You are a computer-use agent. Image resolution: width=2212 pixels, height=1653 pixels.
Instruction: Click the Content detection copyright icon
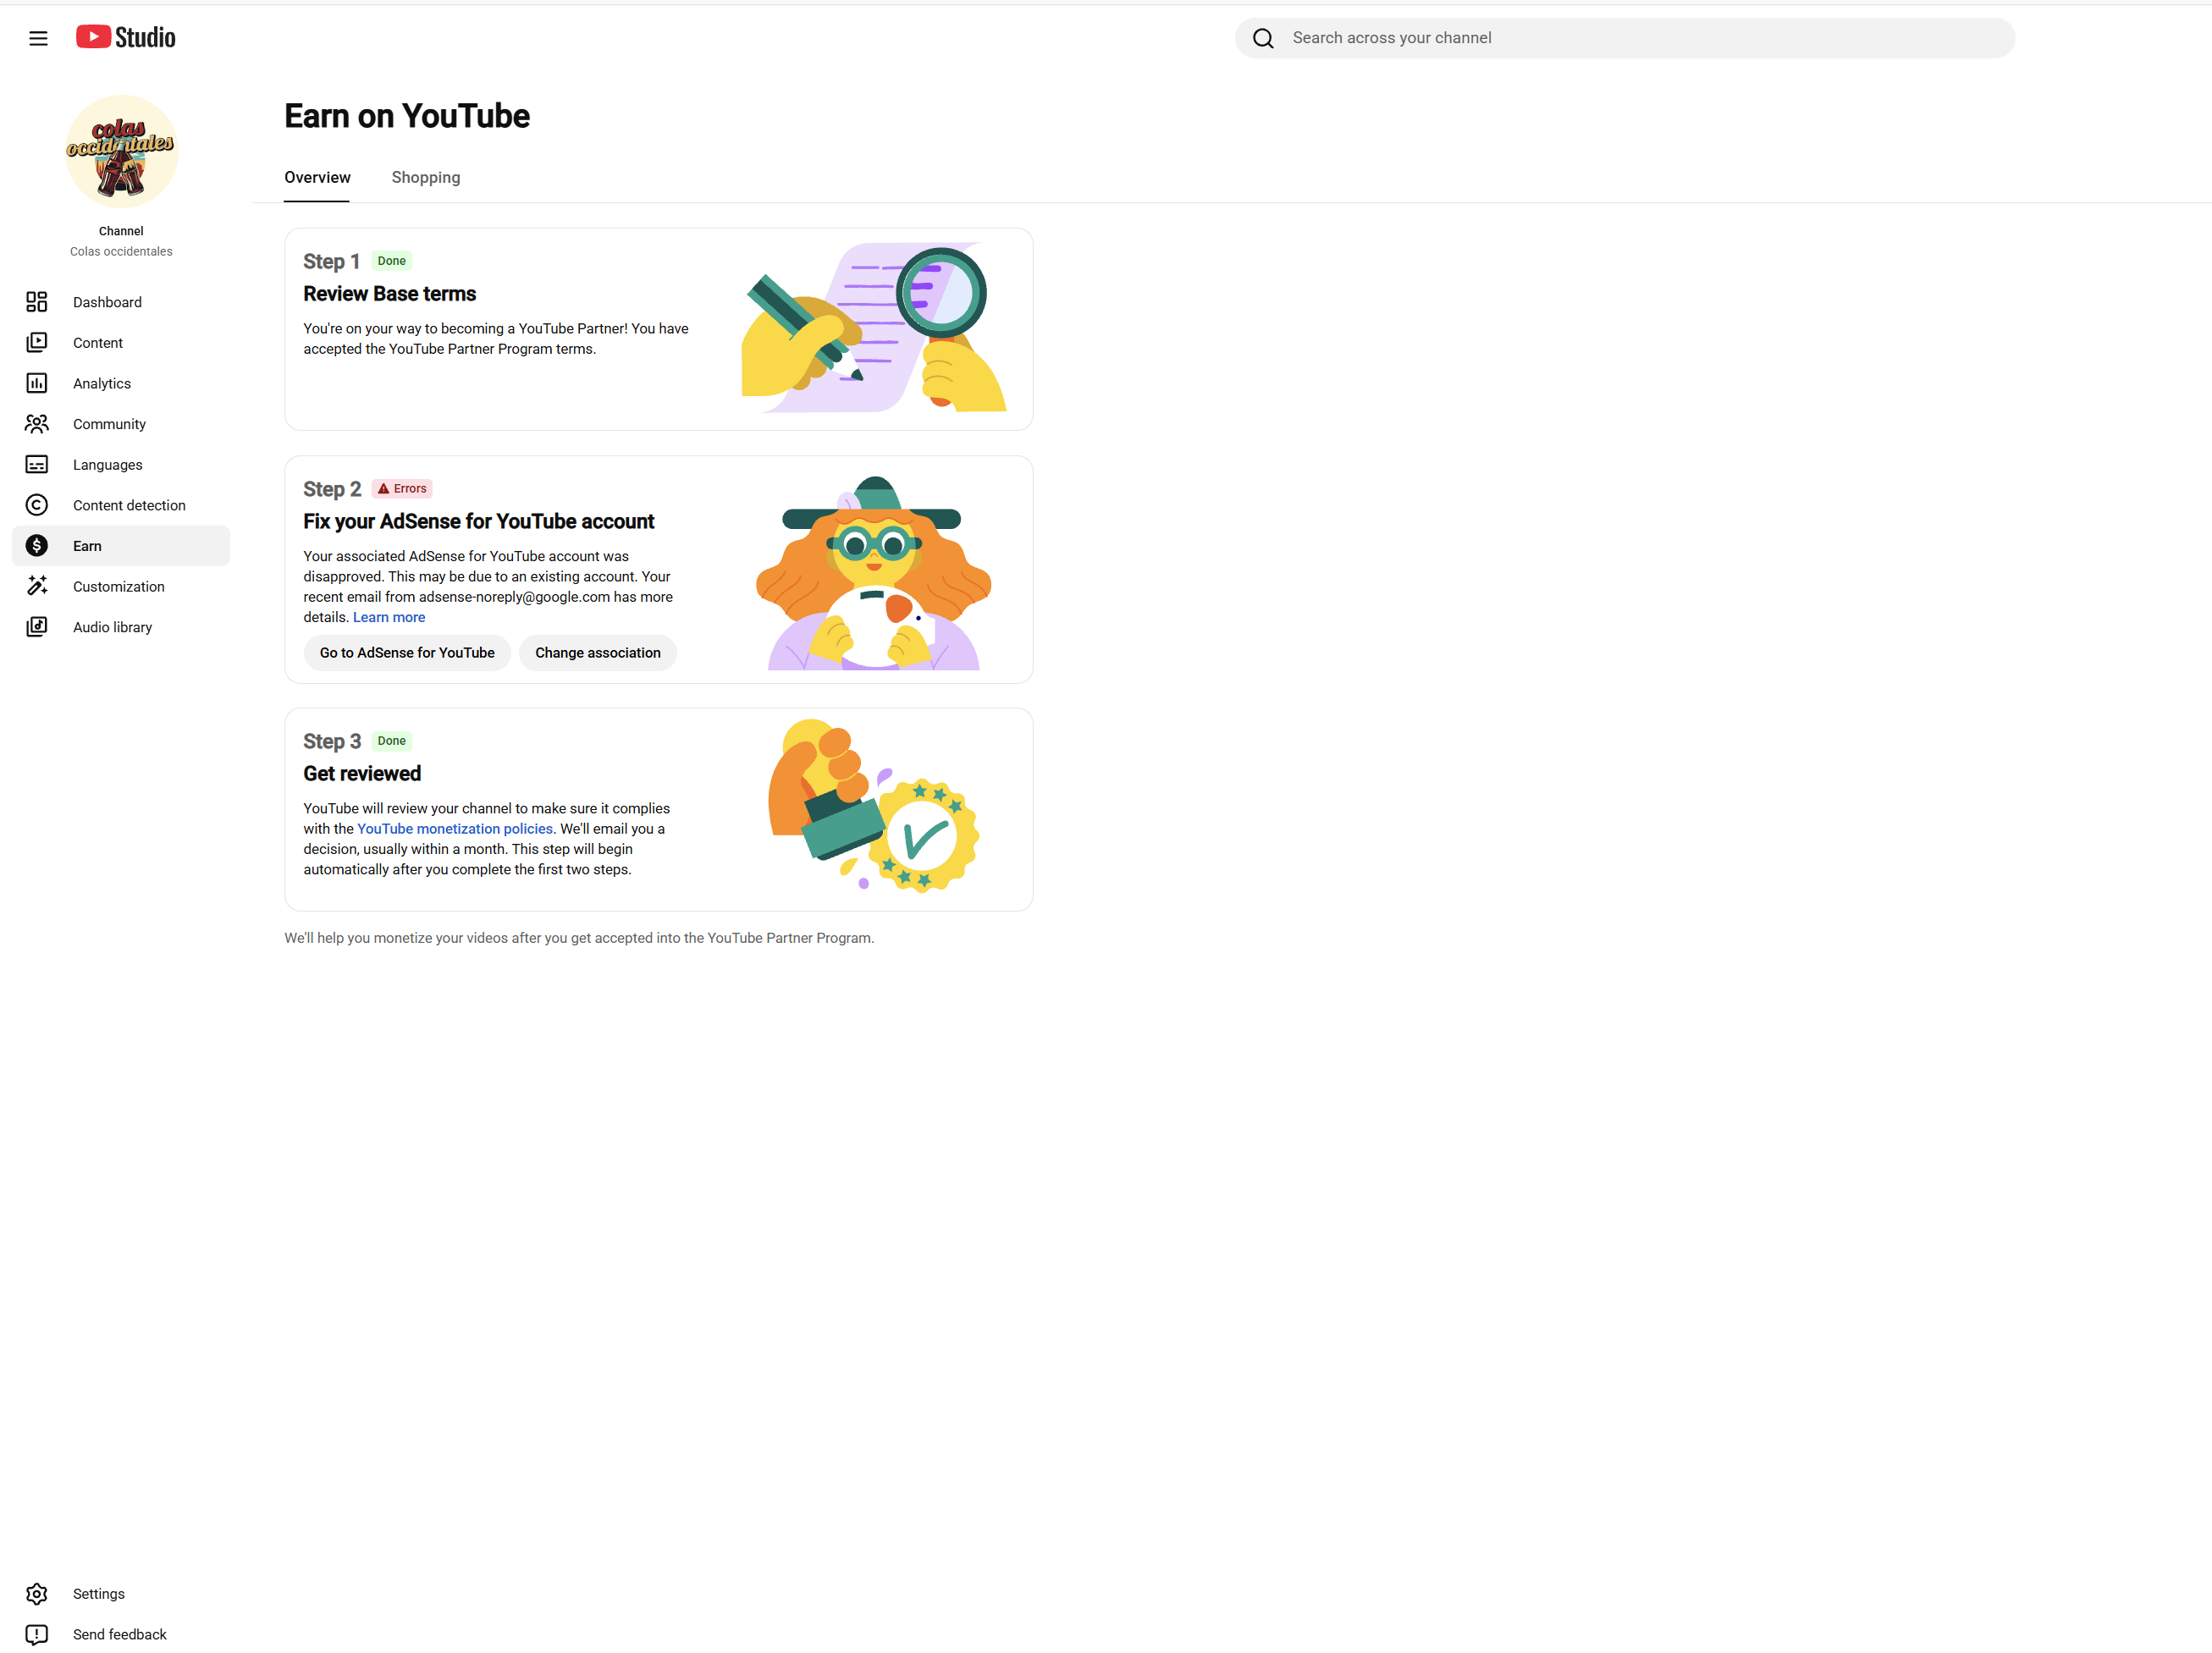tap(37, 505)
